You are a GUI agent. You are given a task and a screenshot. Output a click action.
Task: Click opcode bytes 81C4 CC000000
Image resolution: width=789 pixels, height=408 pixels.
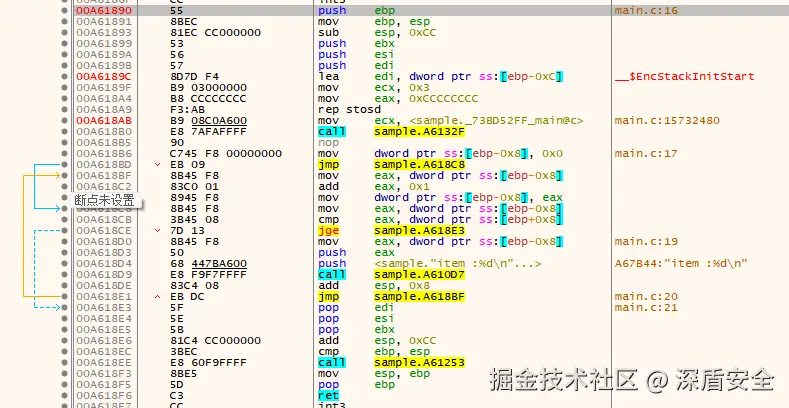coord(215,341)
